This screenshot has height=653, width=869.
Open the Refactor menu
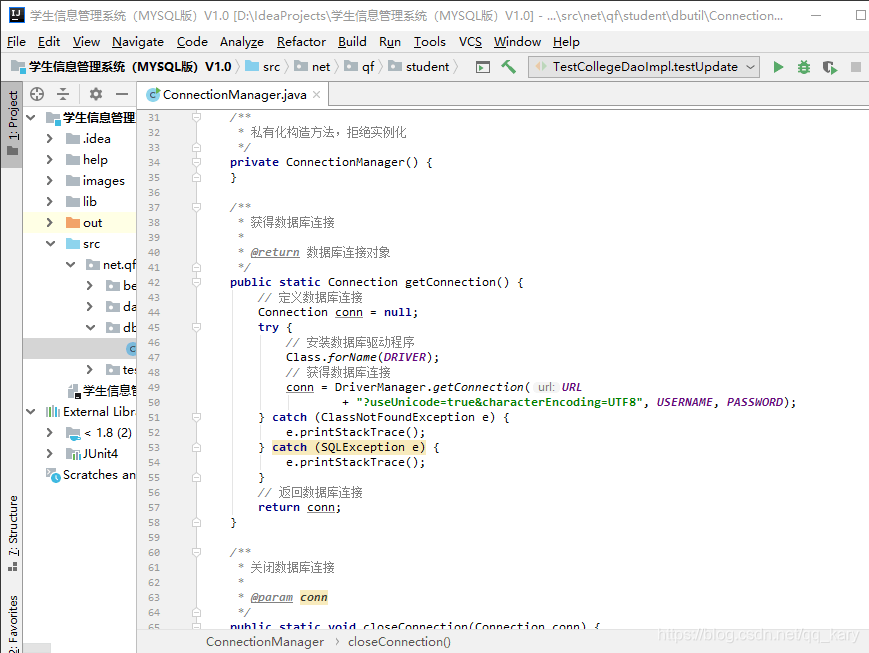tap(301, 42)
